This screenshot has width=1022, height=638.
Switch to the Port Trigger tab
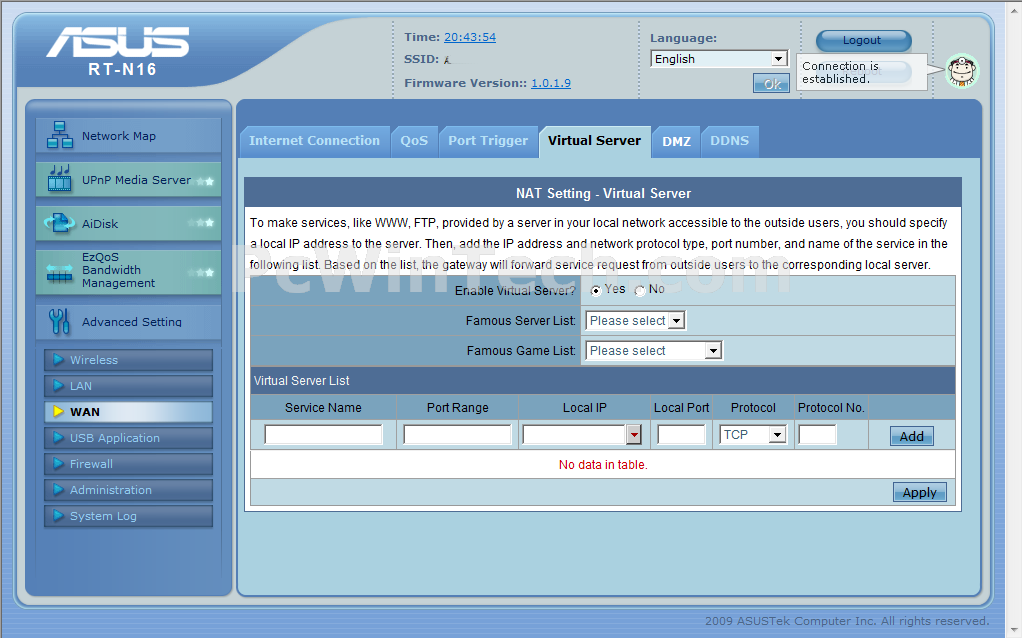[487, 141]
